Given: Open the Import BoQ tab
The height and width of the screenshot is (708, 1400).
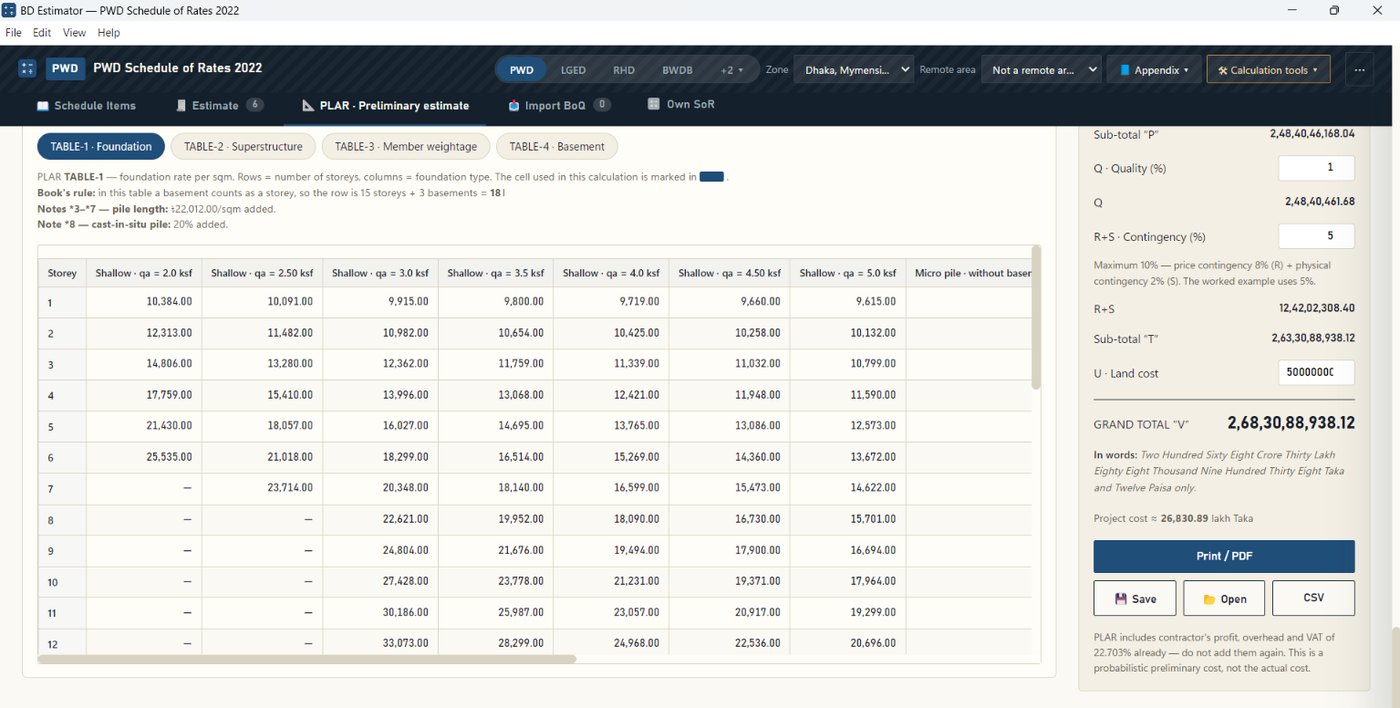Looking at the screenshot, I should point(559,105).
